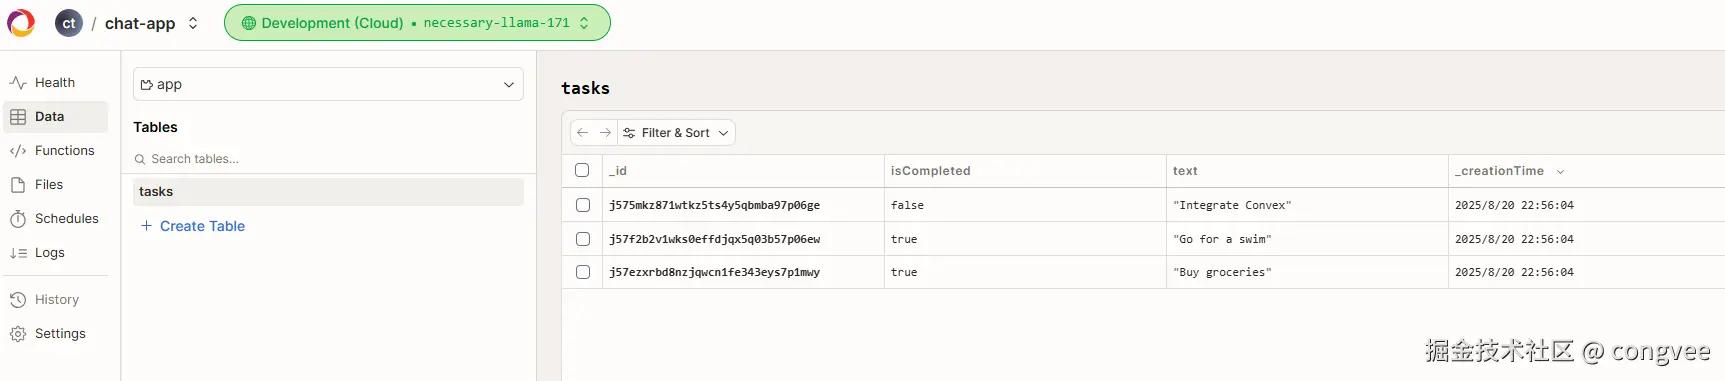Click the search tables input field
Viewport: 1725px width, 381px height.
pos(328,159)
